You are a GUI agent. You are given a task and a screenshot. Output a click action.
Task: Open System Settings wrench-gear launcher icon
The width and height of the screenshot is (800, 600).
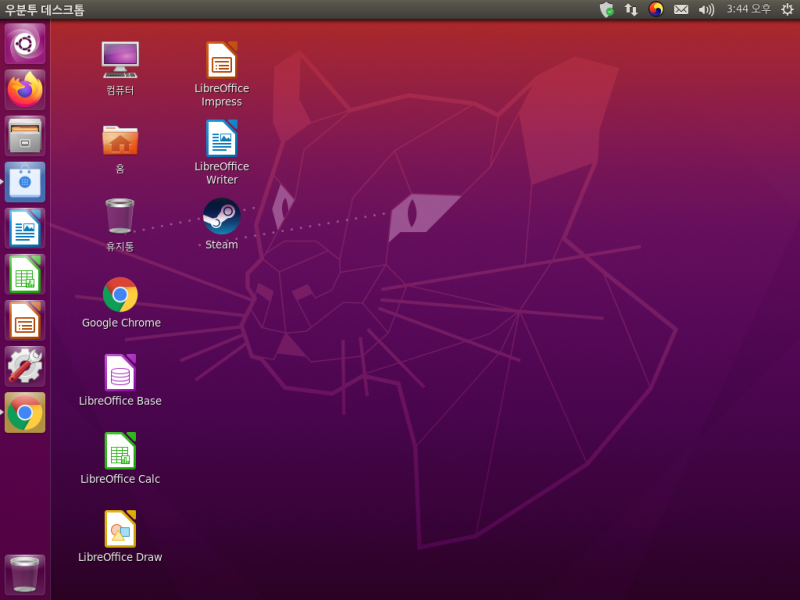pos(25,366)
